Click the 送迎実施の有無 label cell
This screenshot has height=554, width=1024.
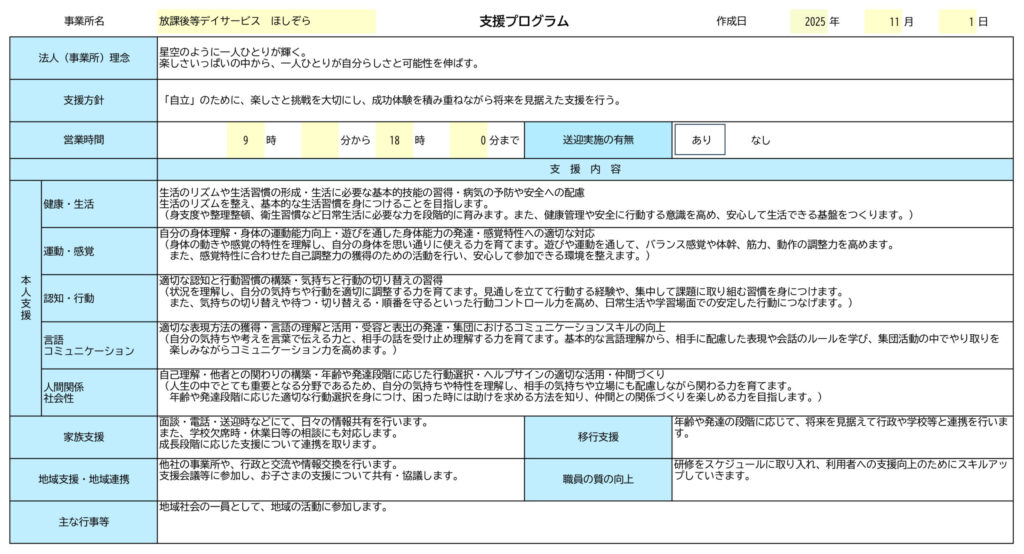(597, 140)
